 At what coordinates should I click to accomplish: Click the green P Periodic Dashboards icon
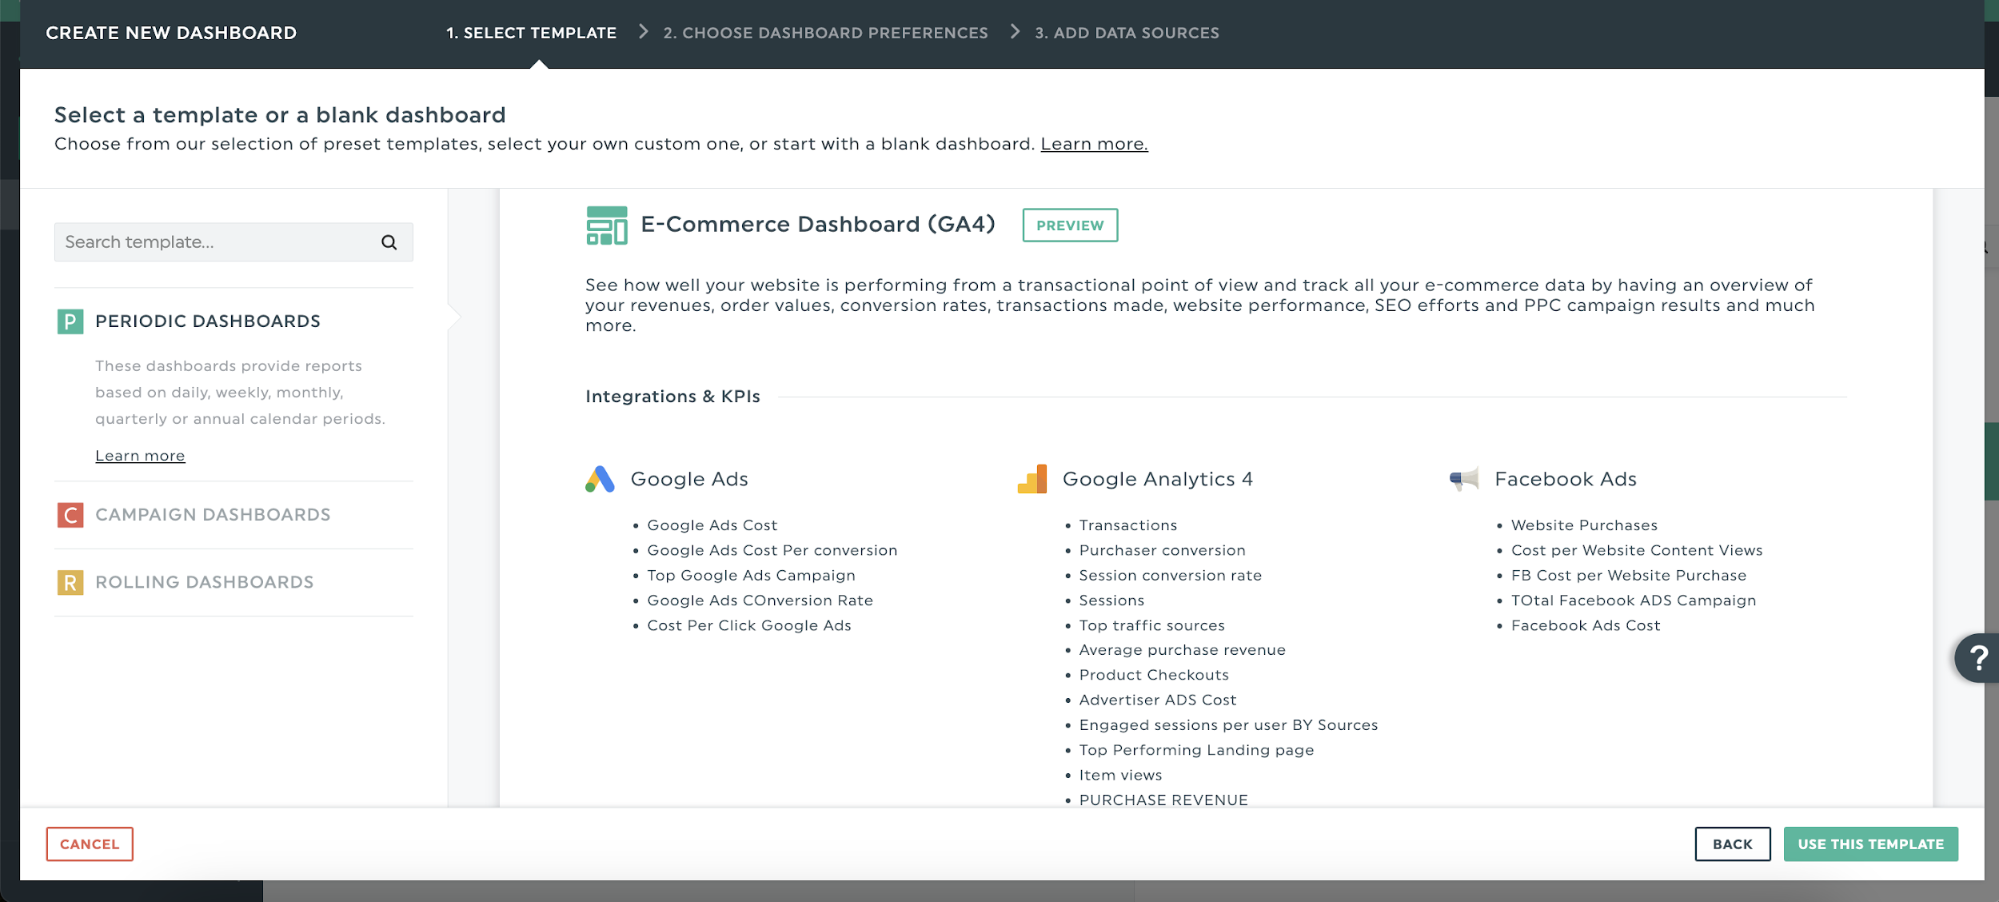coord(70,321)
